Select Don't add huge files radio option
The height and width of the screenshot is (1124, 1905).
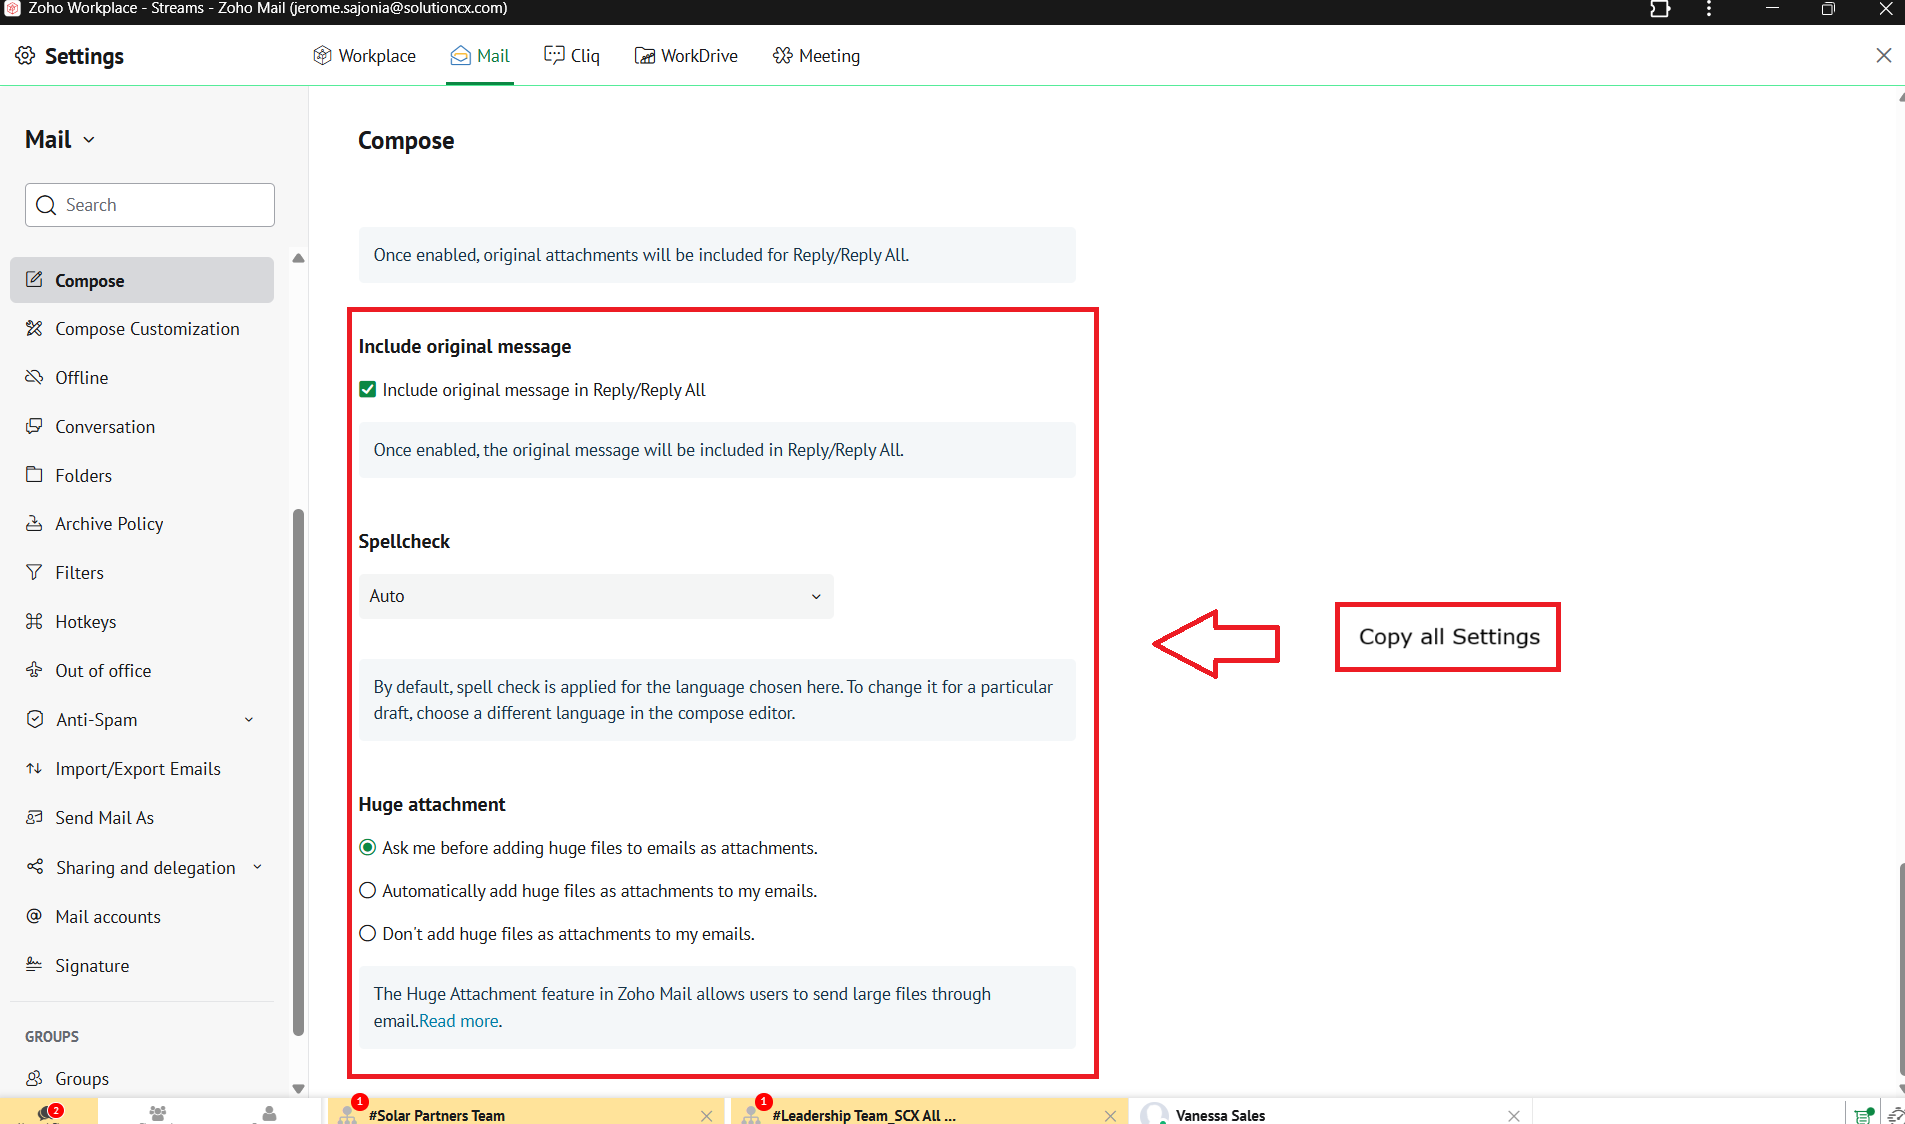point(368,934)
